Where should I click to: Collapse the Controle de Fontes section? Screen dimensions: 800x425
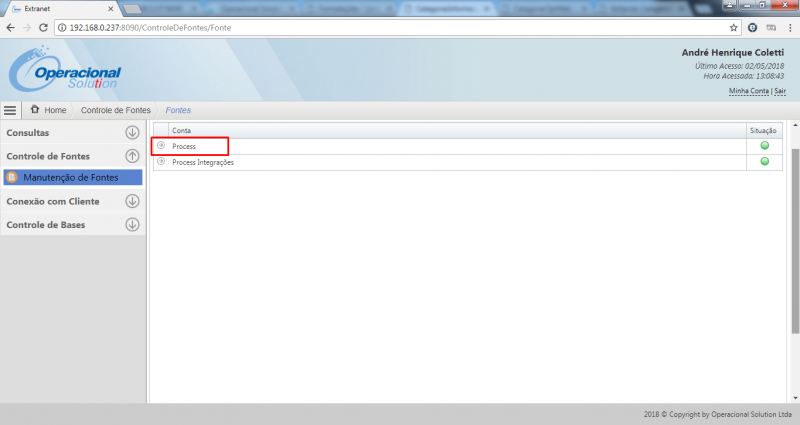pos(132,156)
